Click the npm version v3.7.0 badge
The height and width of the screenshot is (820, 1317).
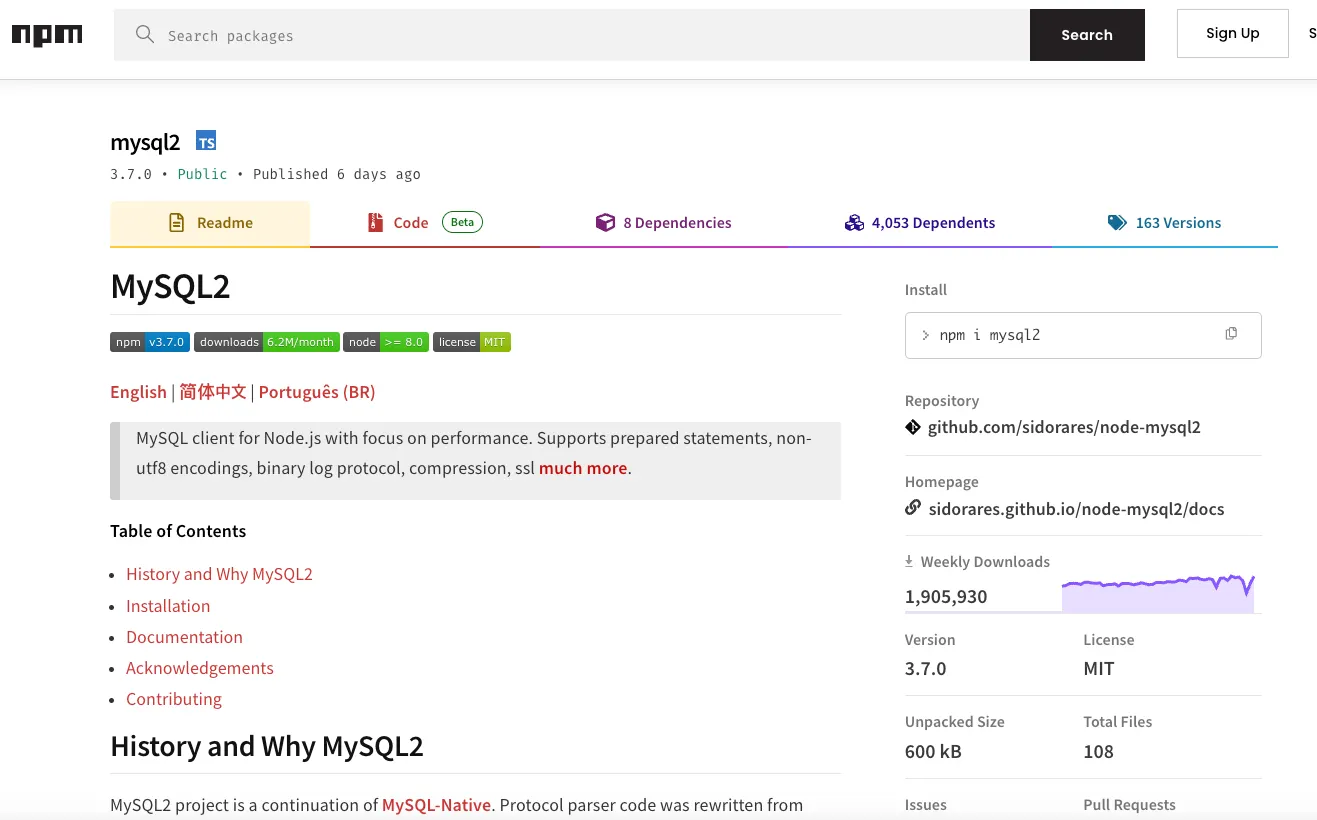click(149, 342)
